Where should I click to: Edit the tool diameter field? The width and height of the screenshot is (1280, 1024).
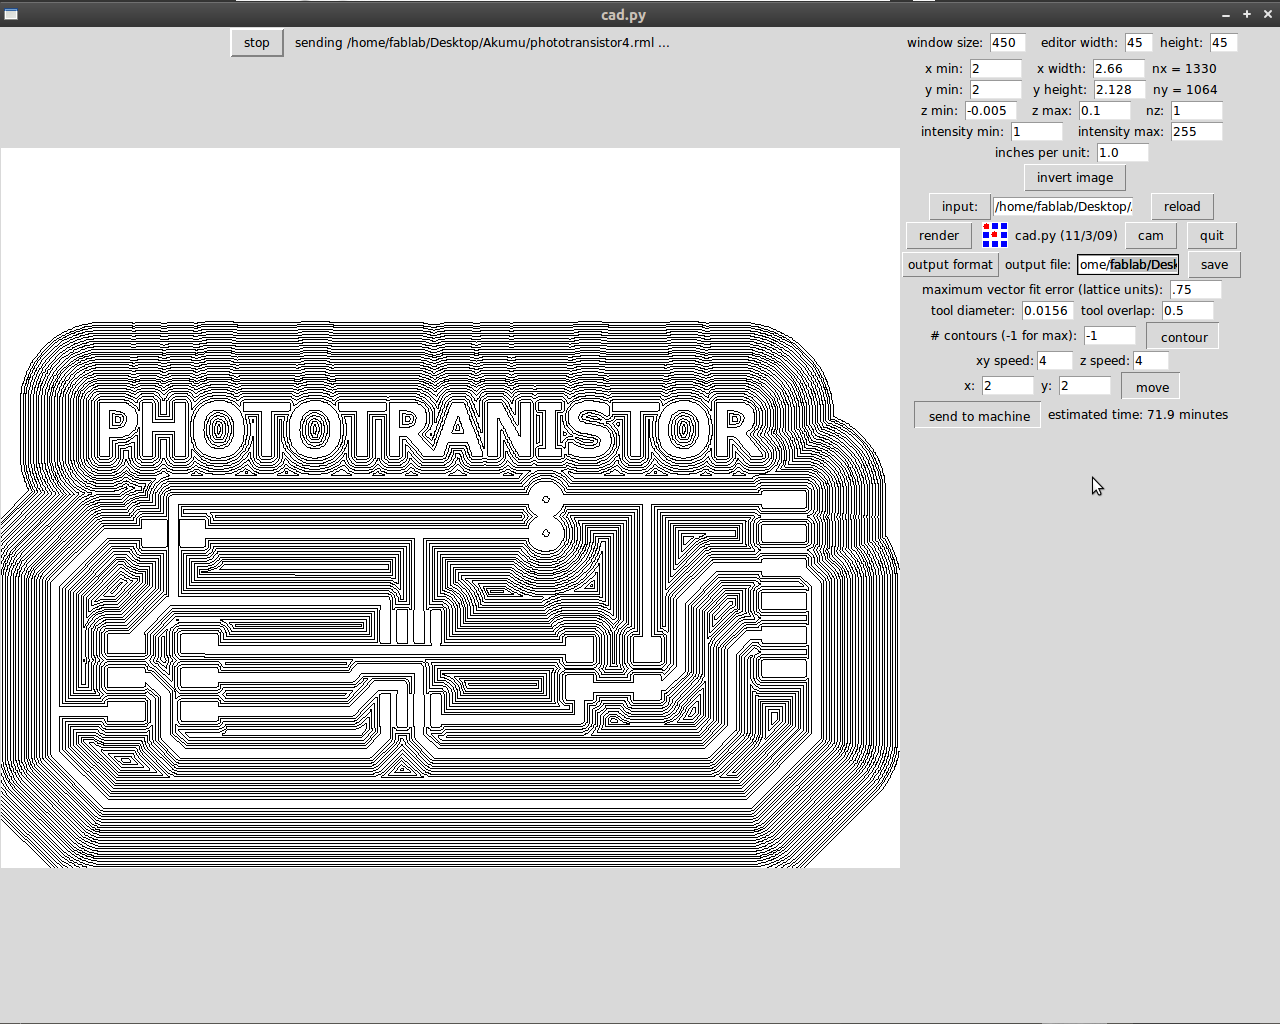coord(1048,311)
